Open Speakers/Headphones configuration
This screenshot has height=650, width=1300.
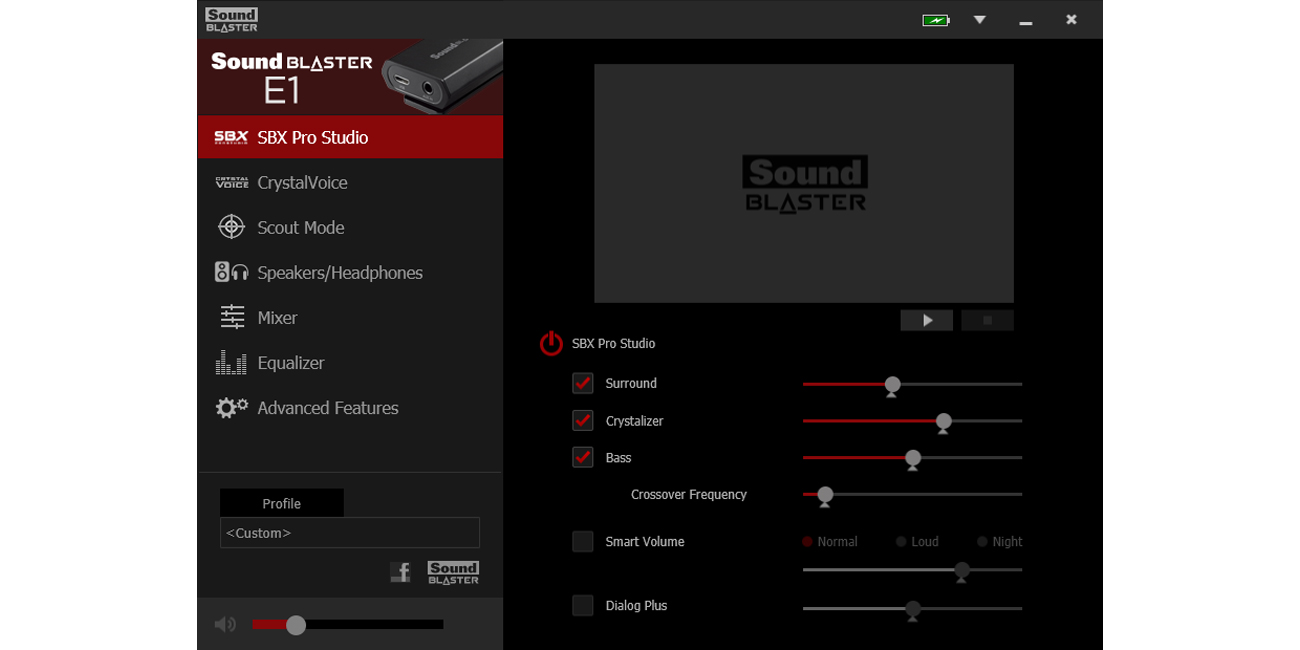[231, 272]
